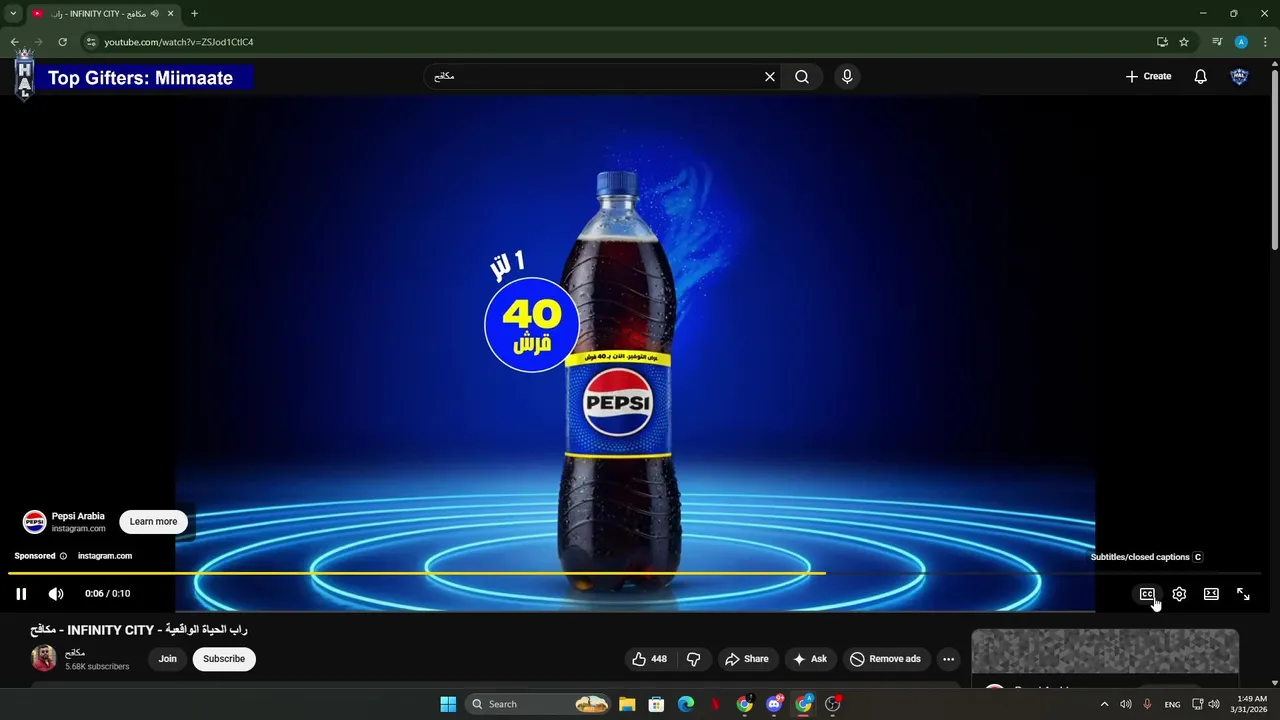Image resolution: width=1280 pixels, height=720 pixels.
Task: Click the address bar URL
Action: tap(179, 42)
